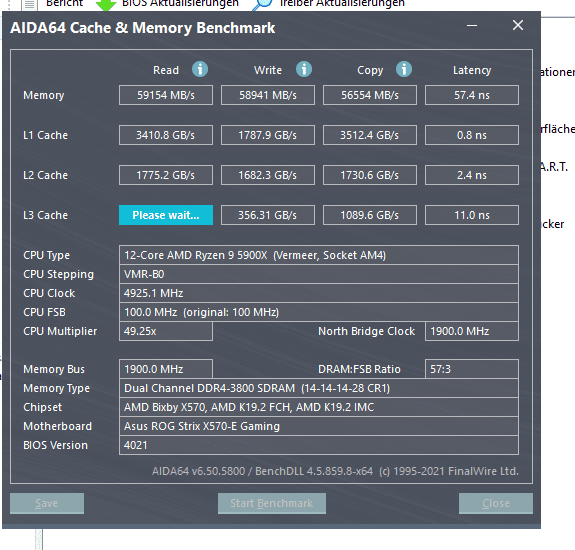Click Chipset field AMD Bixby X570
The image size is (575, 550).
click(319, 407)
